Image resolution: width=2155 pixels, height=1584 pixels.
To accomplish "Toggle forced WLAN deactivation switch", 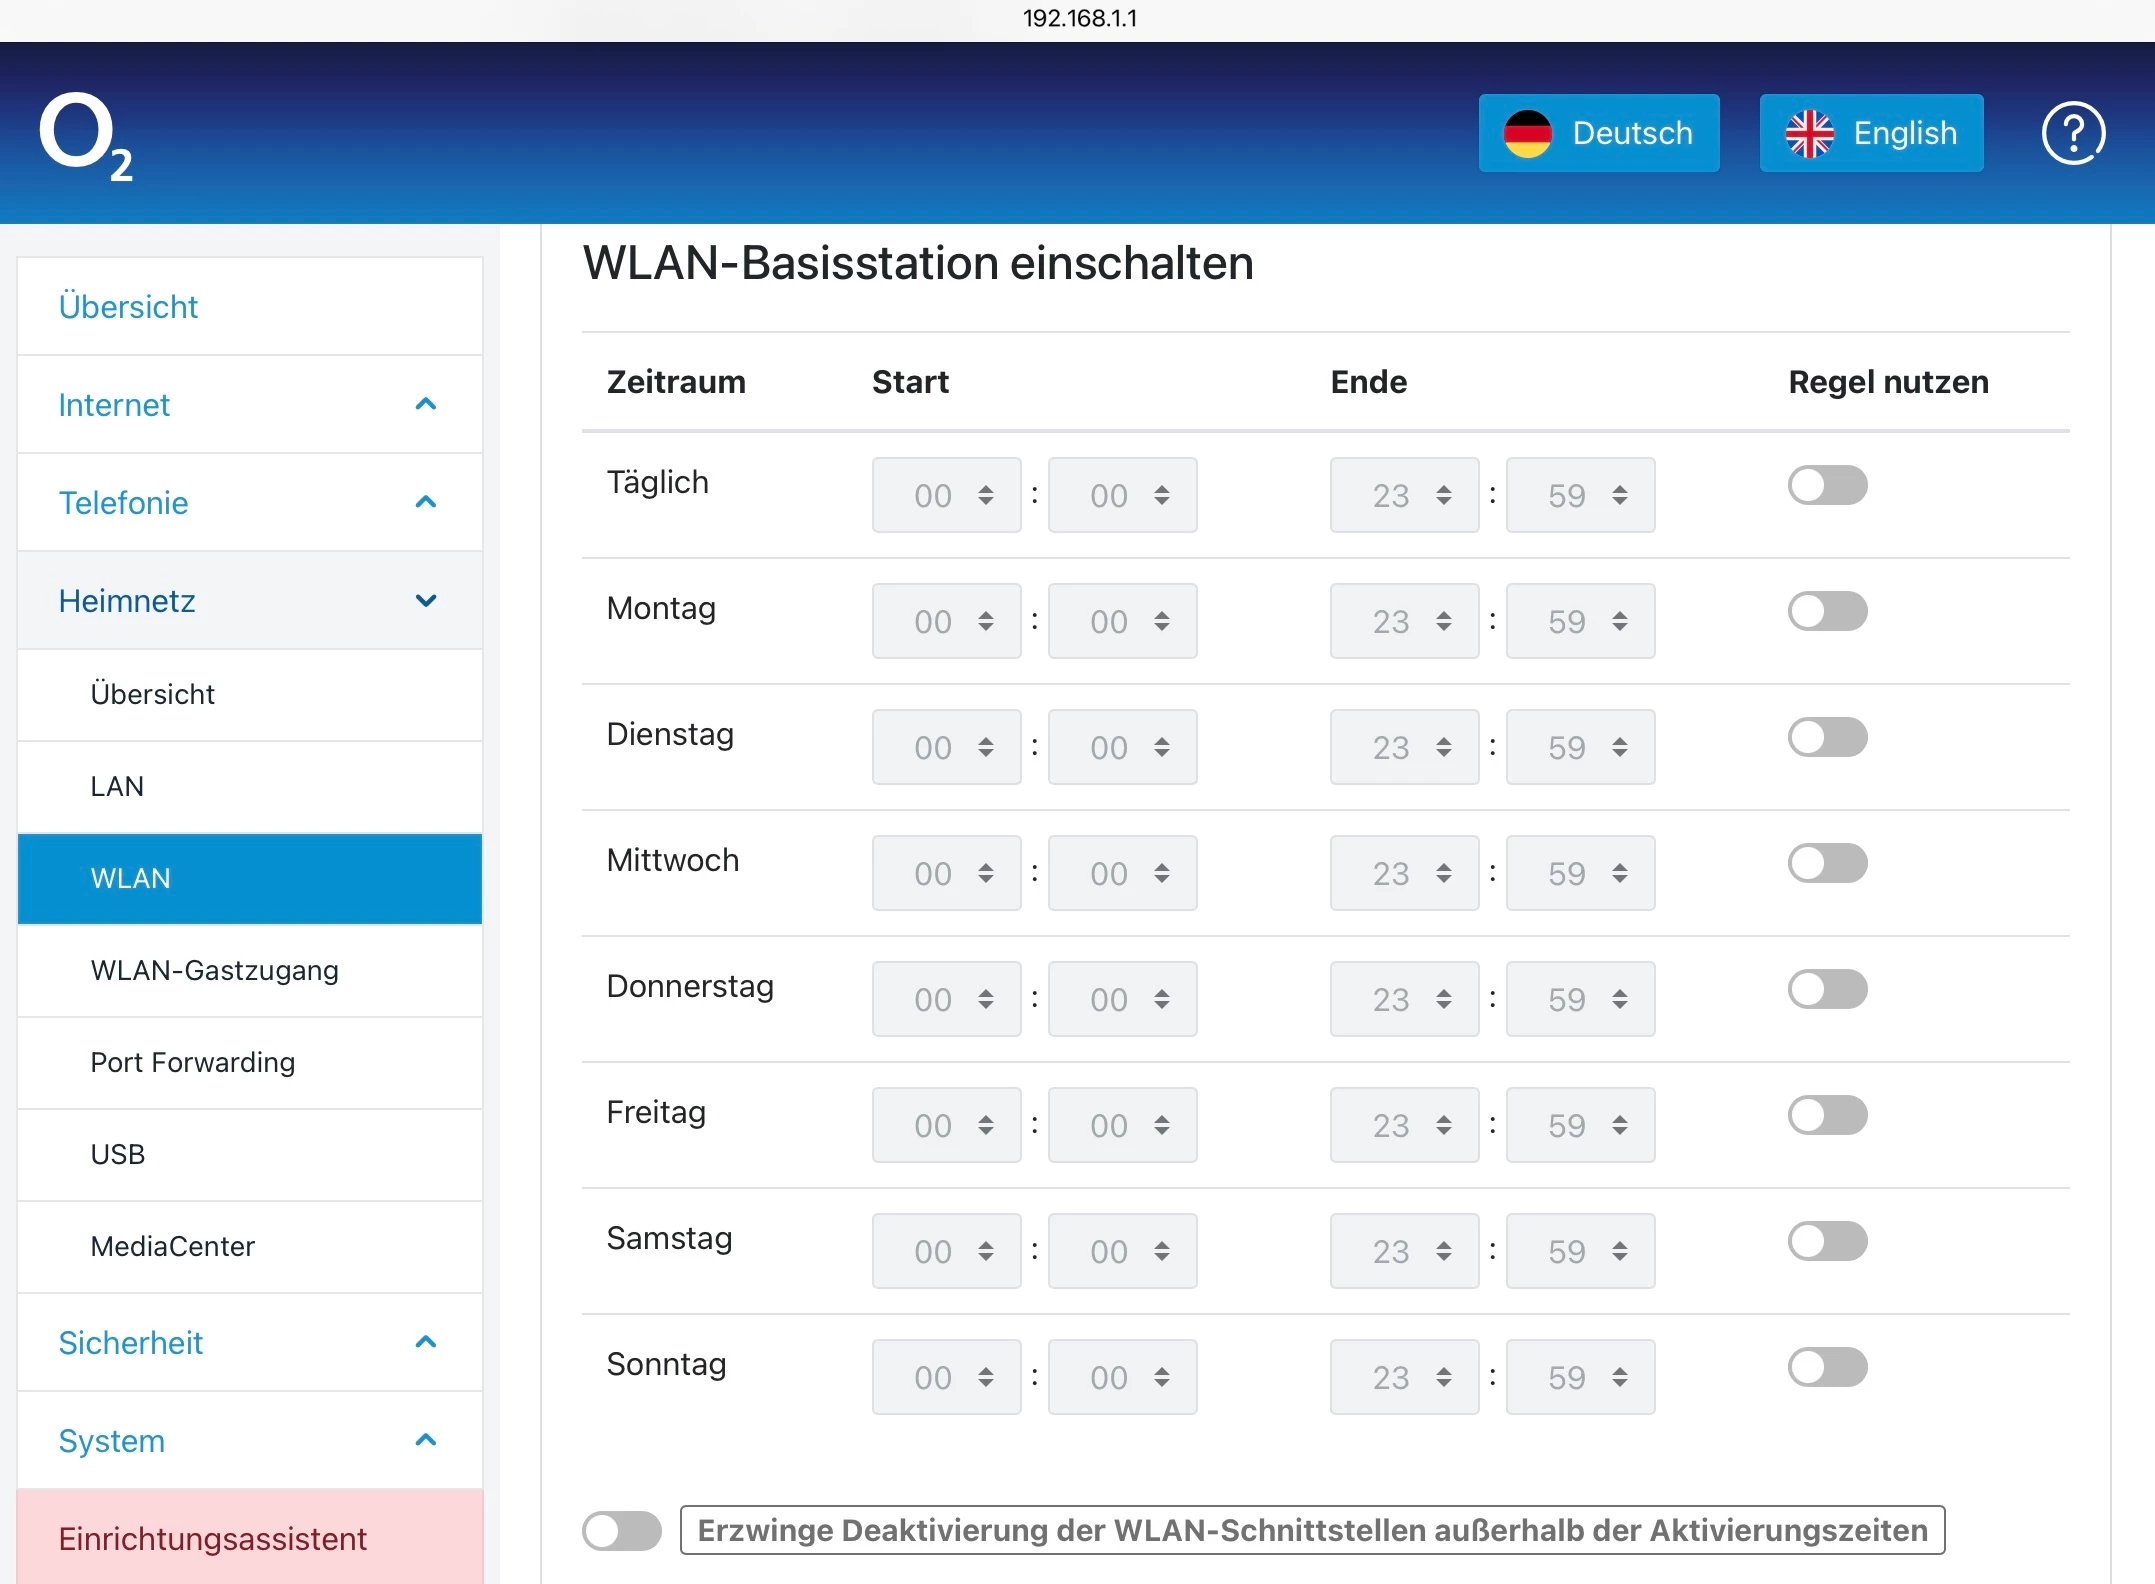I will pos(622,1531).
